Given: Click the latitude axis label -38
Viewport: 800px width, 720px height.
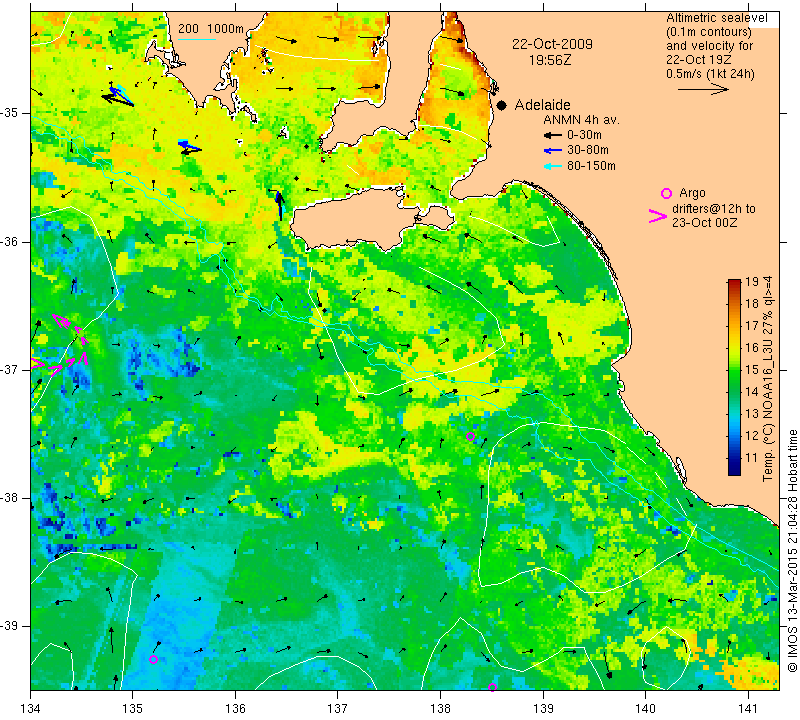Looking at the screenshot, I should tap(10, 498).
